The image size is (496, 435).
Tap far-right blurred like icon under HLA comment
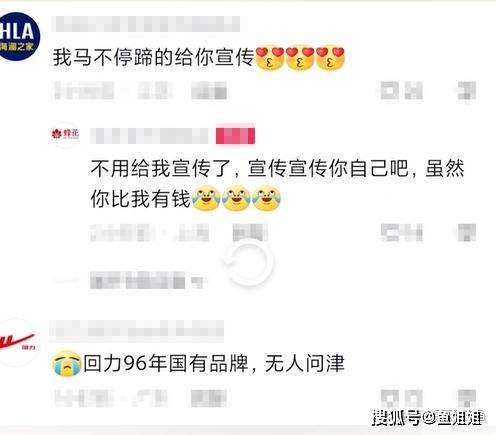coord(467,90)
